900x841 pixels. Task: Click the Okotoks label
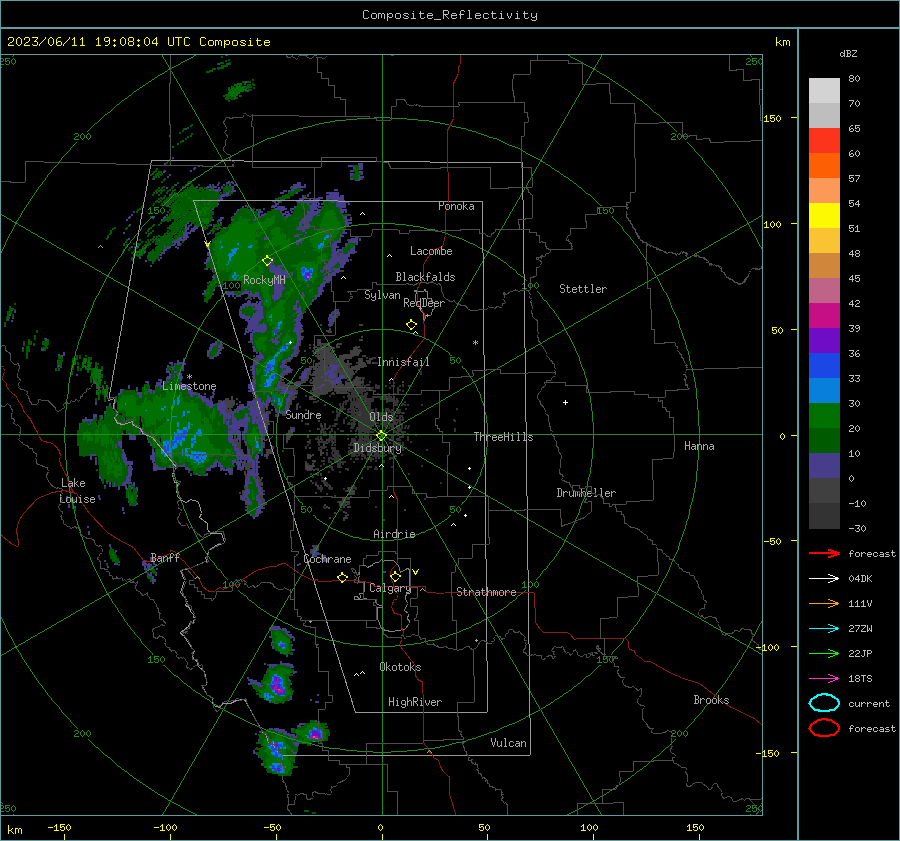[400, 667]
